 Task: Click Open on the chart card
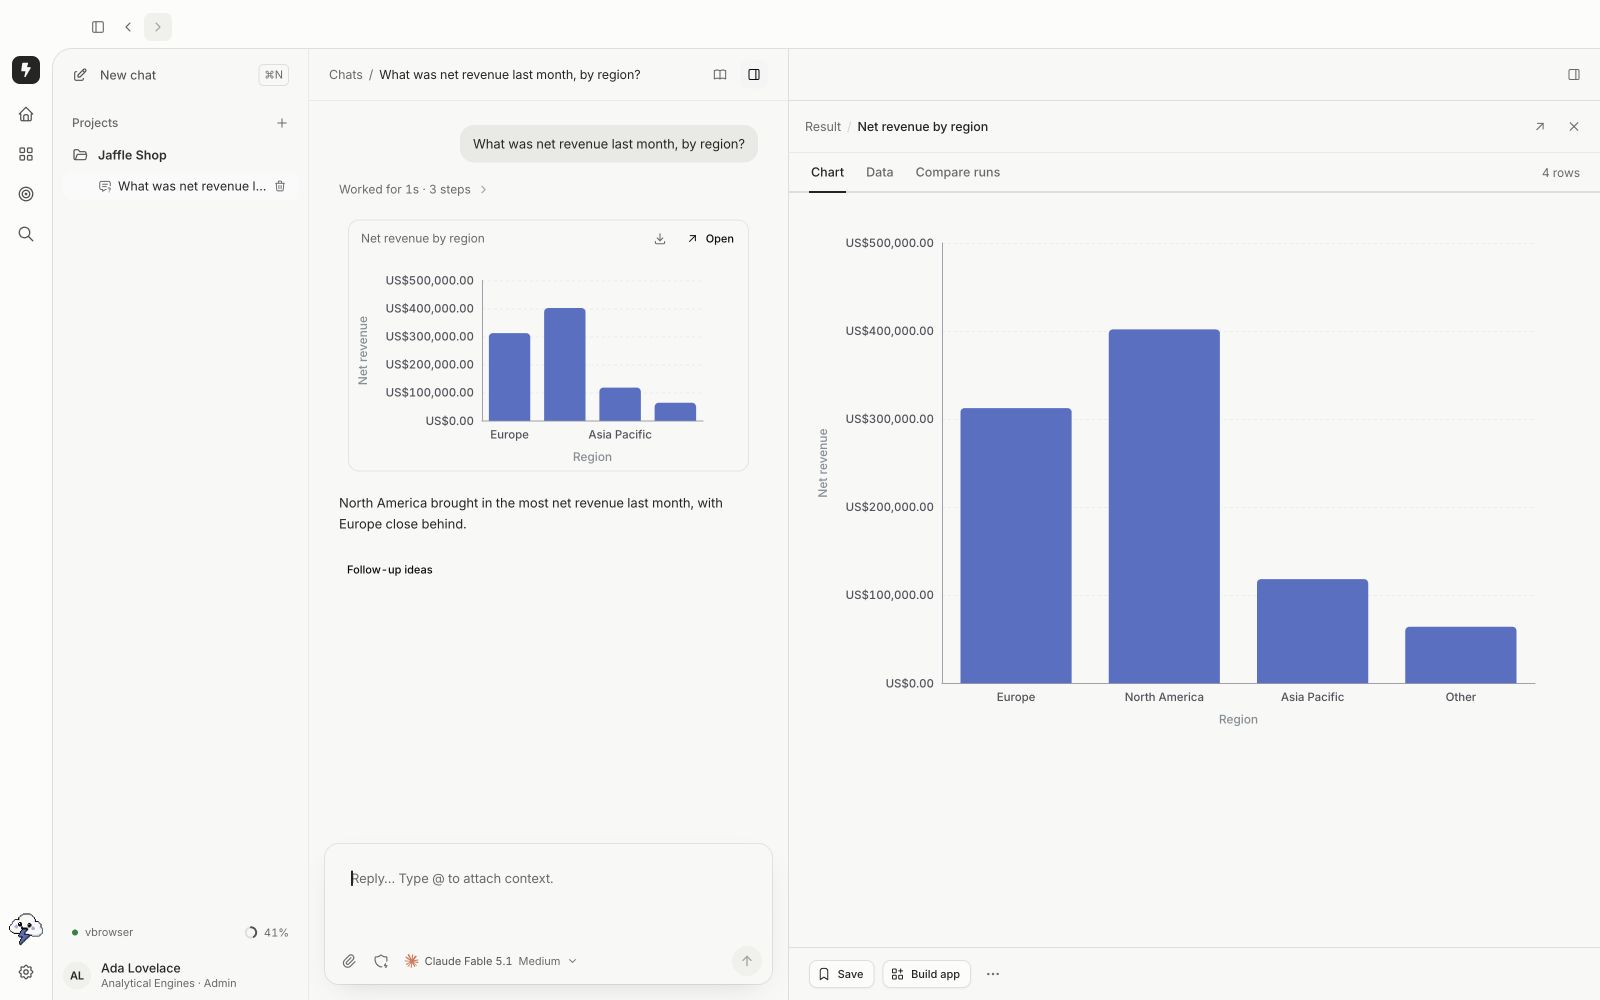point(711,239)
